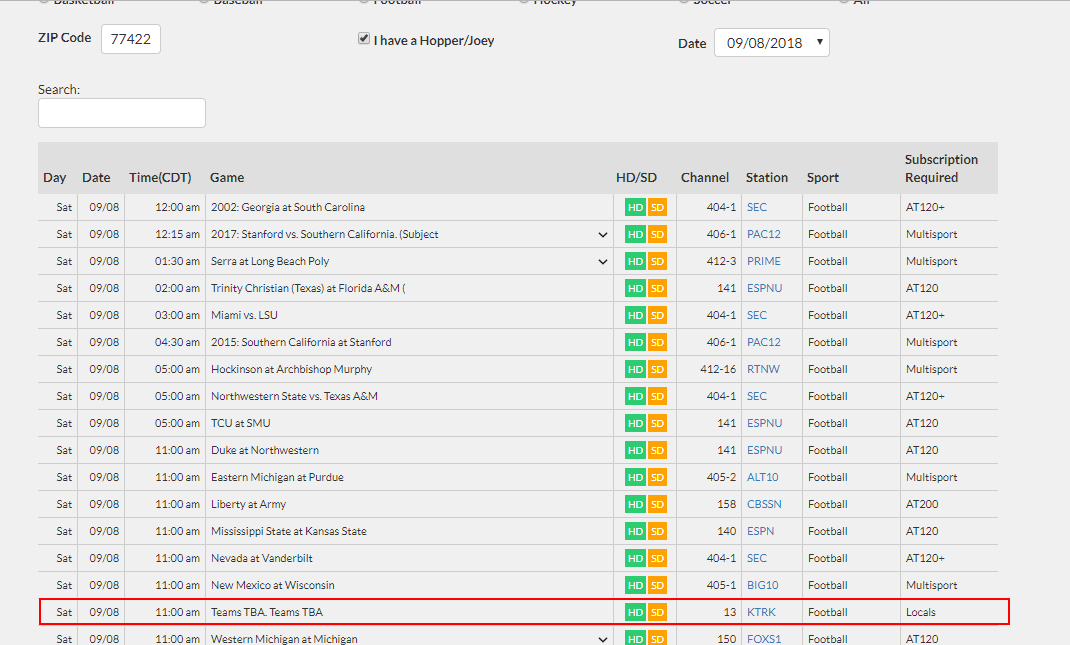1070x645 pixels.
Task: Open SEC station link for Miami vs. LSU
Action: (757, 315)
